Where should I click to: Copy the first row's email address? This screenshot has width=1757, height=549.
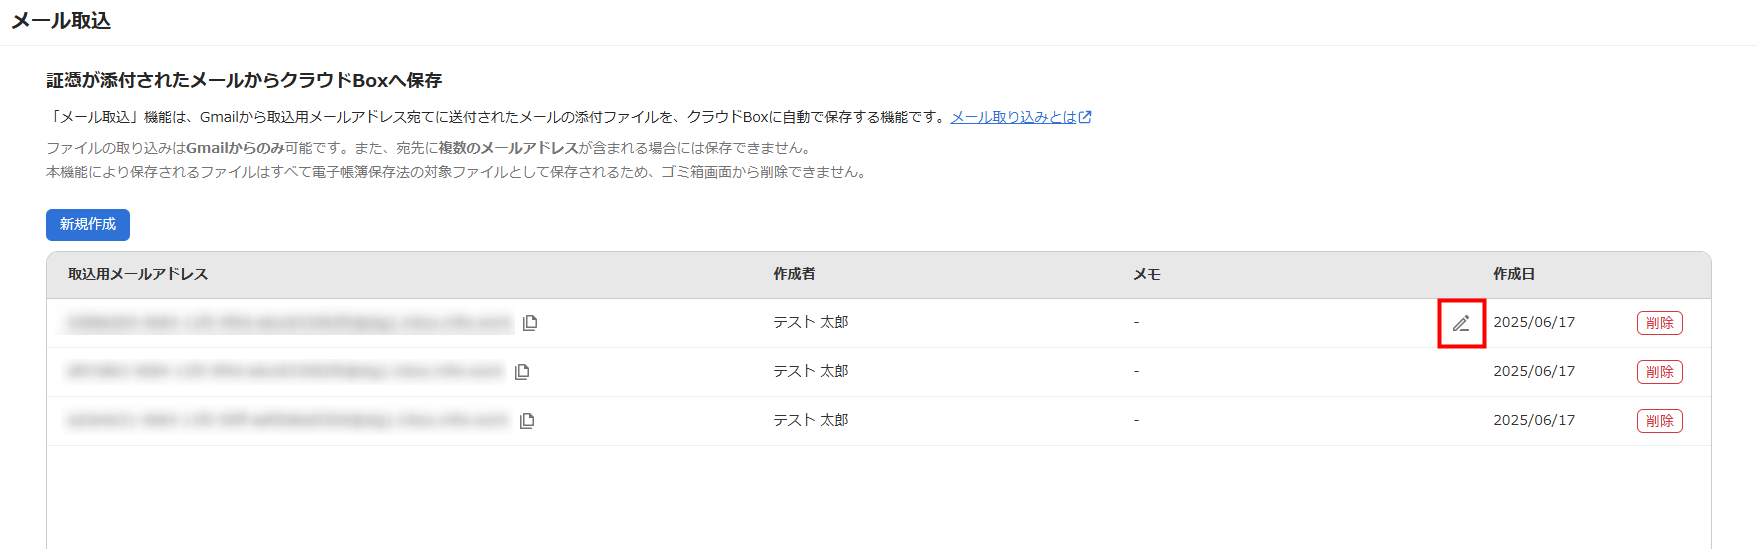[530, 322]
